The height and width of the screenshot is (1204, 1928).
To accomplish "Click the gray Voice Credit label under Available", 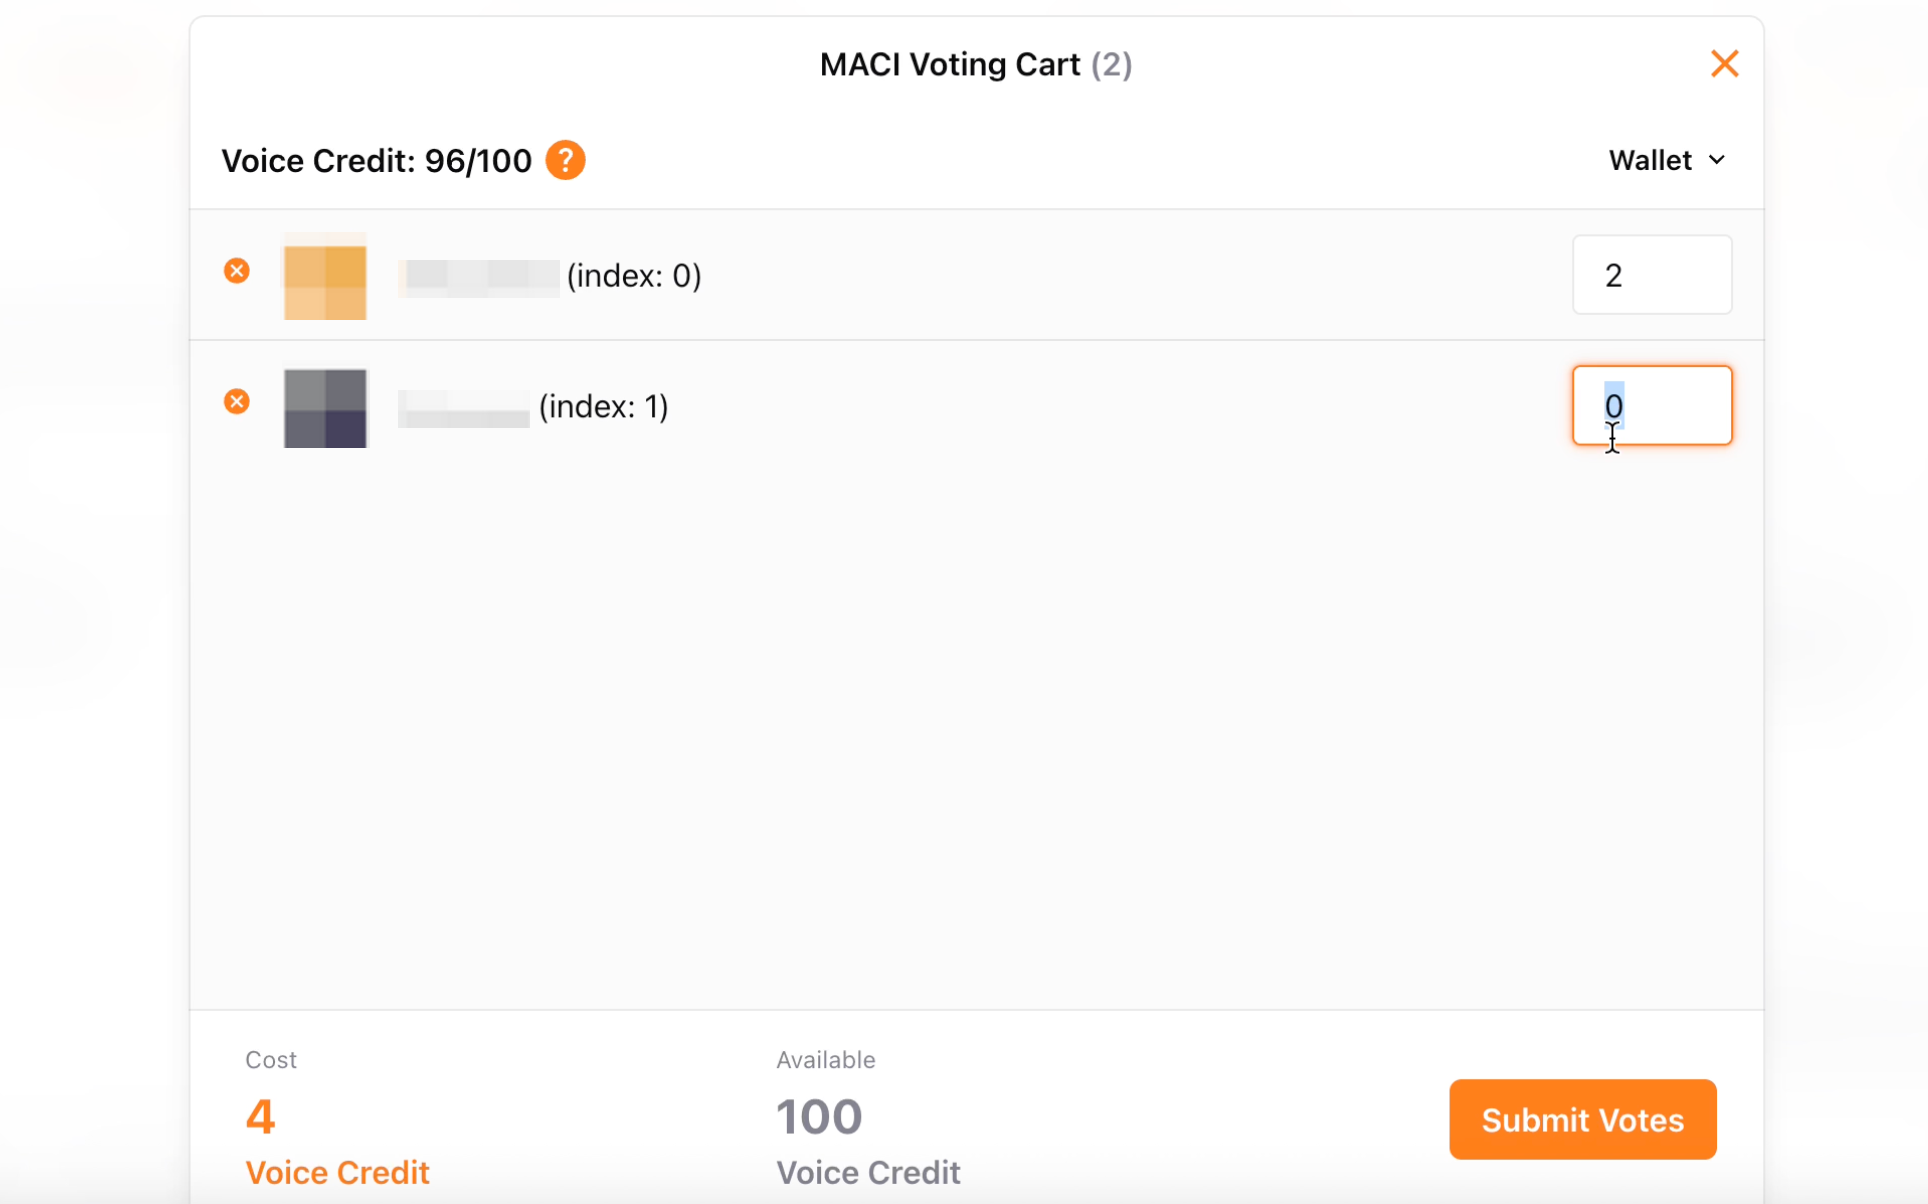I will tap(868, 1172).
